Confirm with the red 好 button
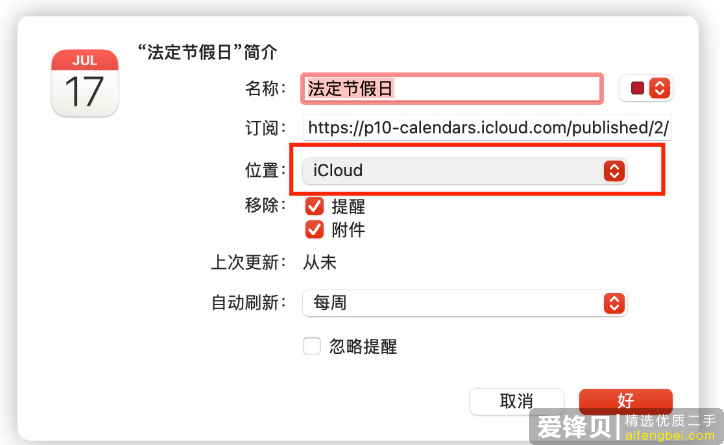The image size is (724, 445). point(625,401)
